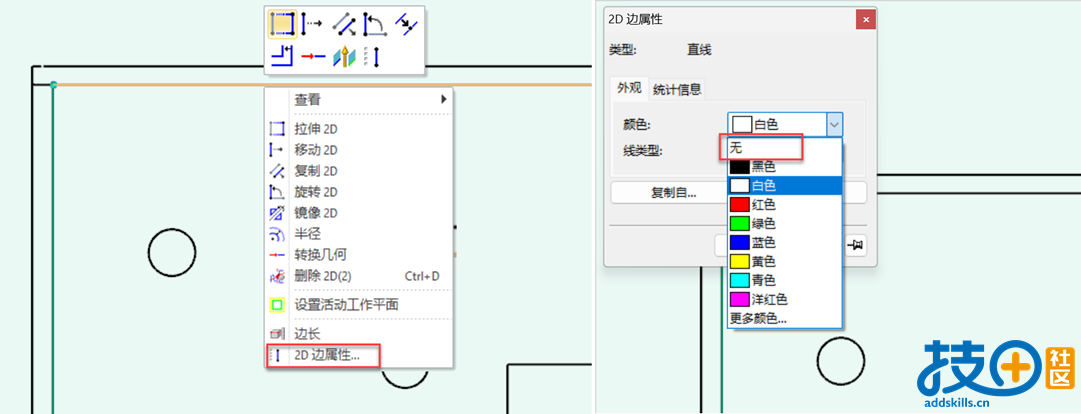Viewport: 1081px width, 414px height.
Task: Select 无 in the color list
Action: pos(785,147)
